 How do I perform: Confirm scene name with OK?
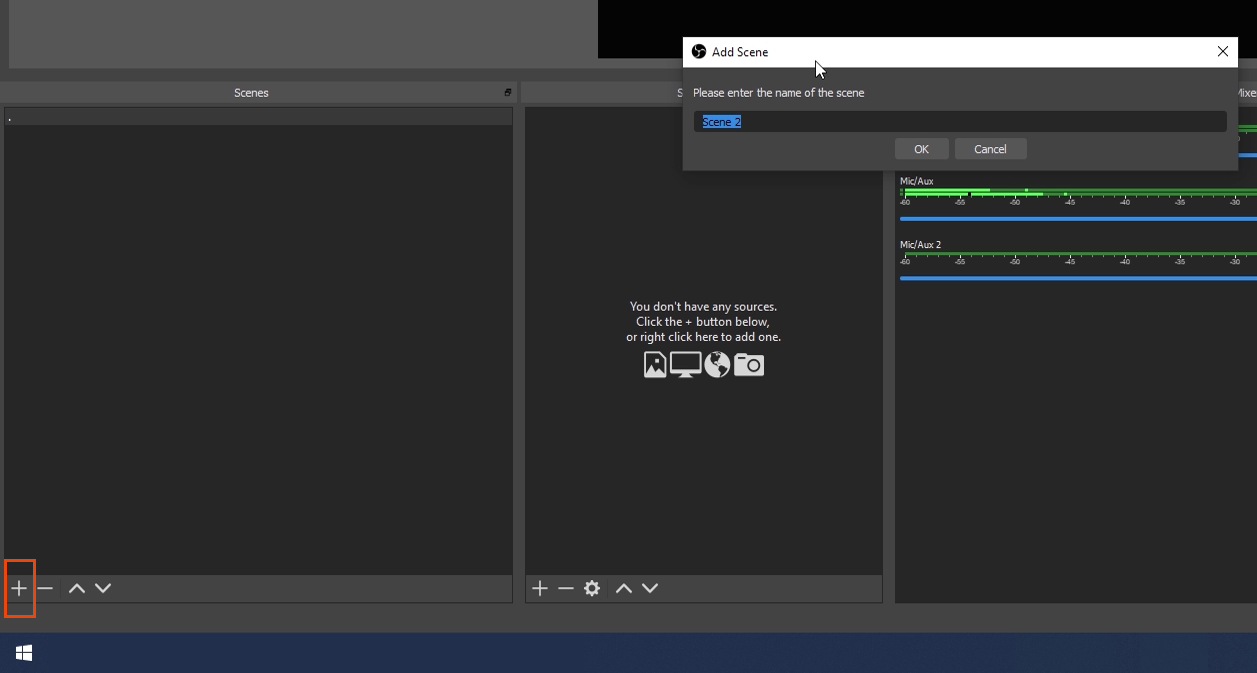[x=921, y=149]
